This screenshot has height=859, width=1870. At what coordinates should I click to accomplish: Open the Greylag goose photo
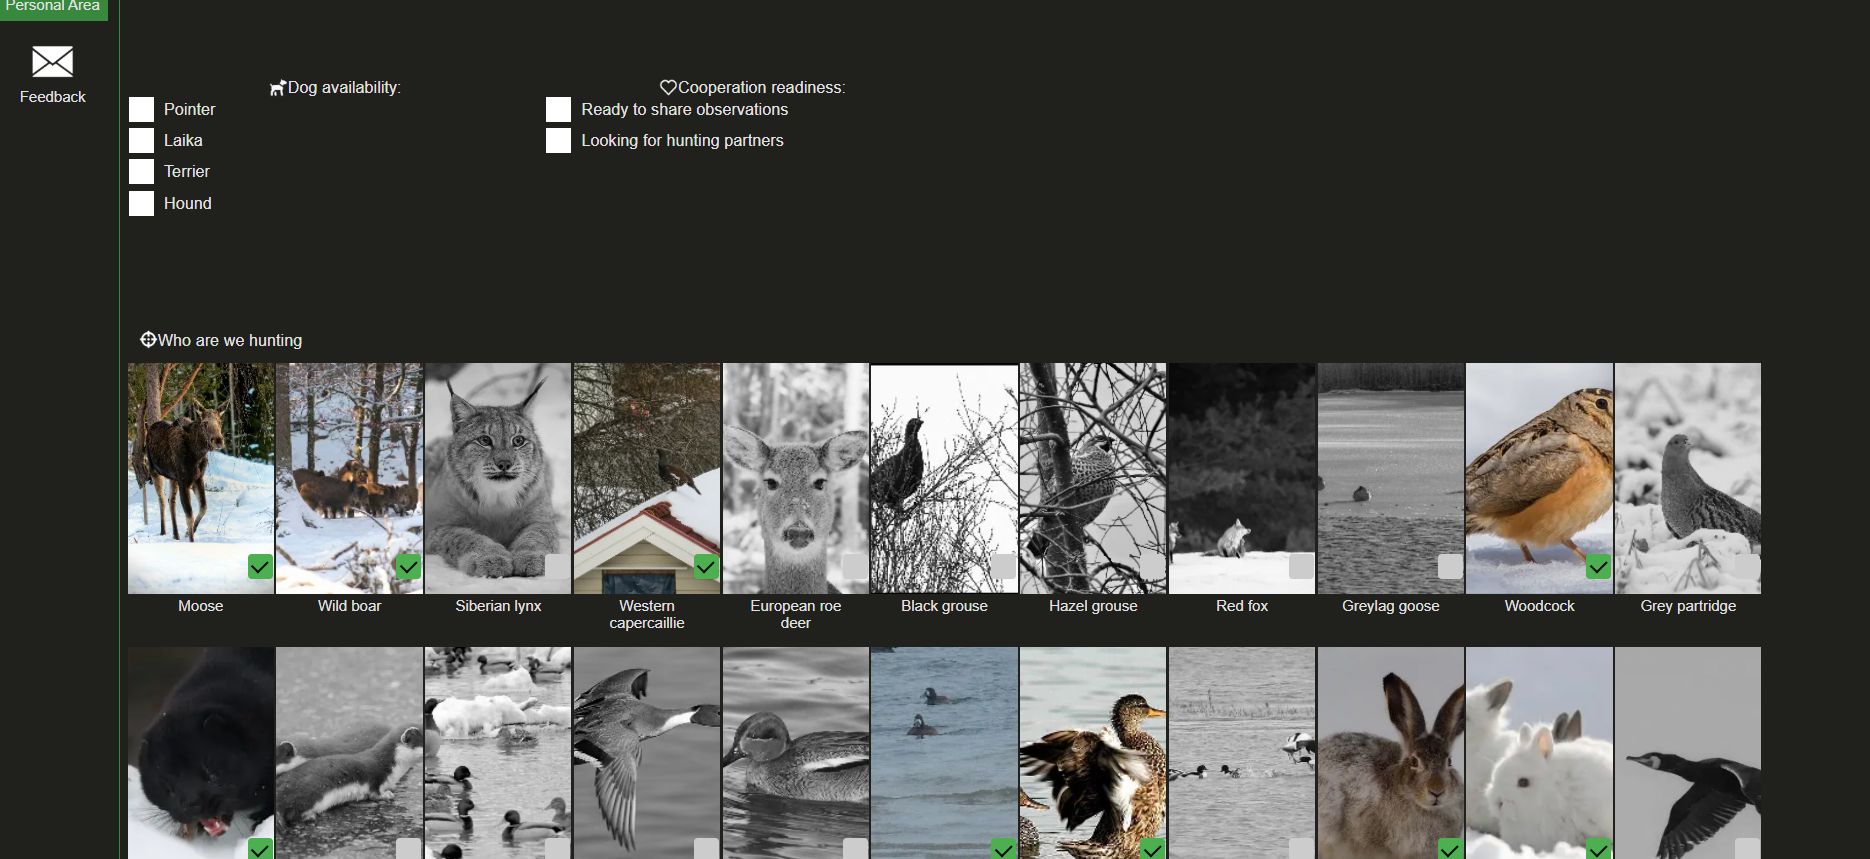coord(1391,478)
